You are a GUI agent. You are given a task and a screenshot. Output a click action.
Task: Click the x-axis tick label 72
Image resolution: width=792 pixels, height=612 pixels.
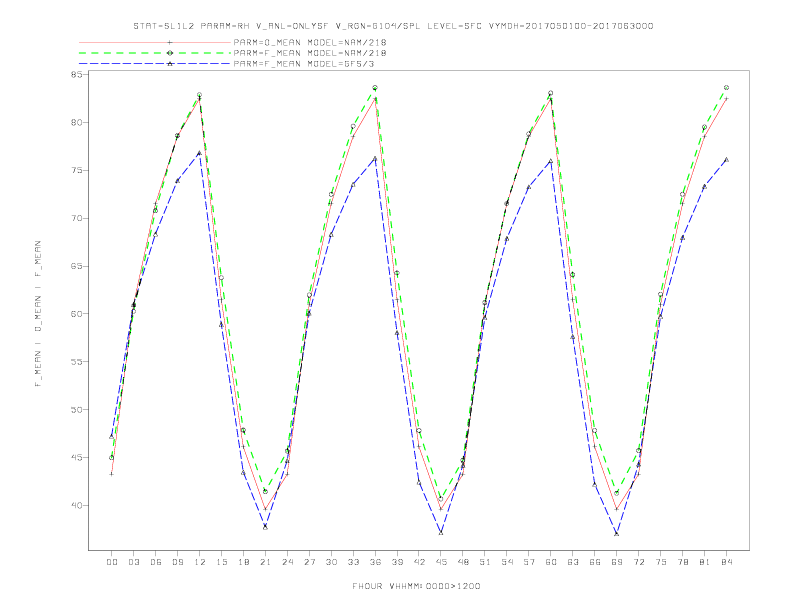[x=638, y=562]
